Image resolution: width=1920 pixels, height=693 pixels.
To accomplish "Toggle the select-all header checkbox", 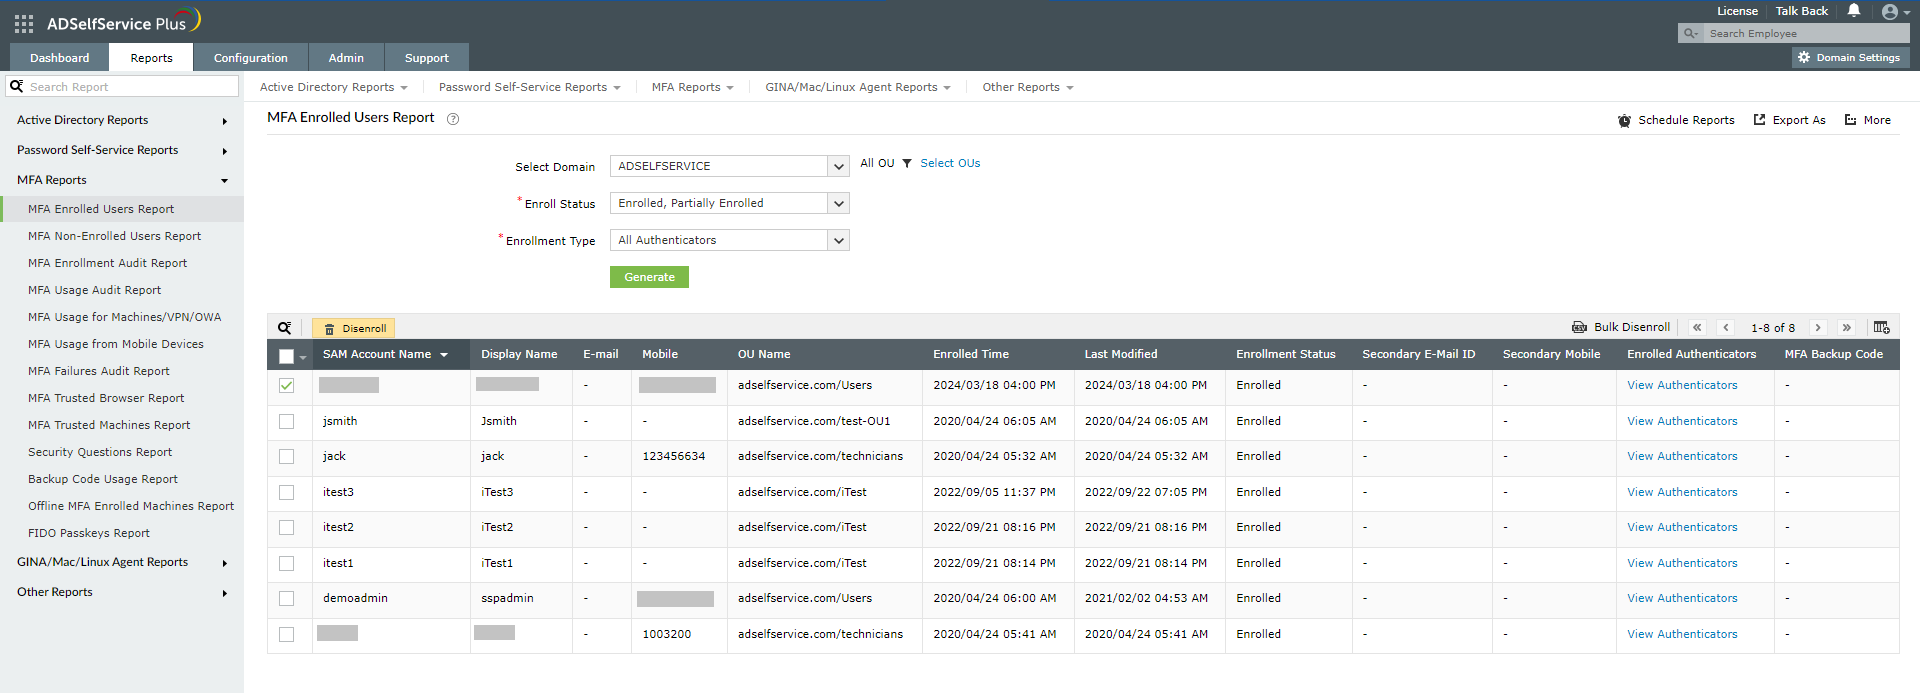I will 287,356.
